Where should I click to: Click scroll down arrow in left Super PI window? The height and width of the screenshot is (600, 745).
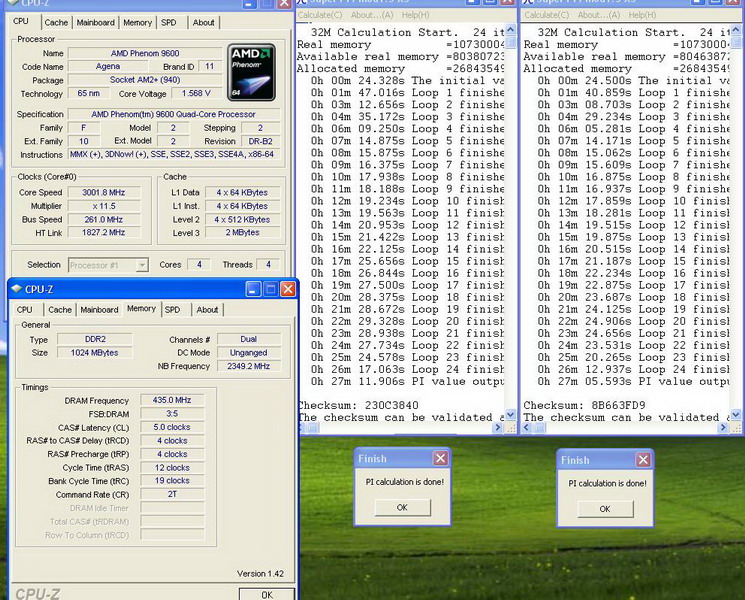(511, 415)
